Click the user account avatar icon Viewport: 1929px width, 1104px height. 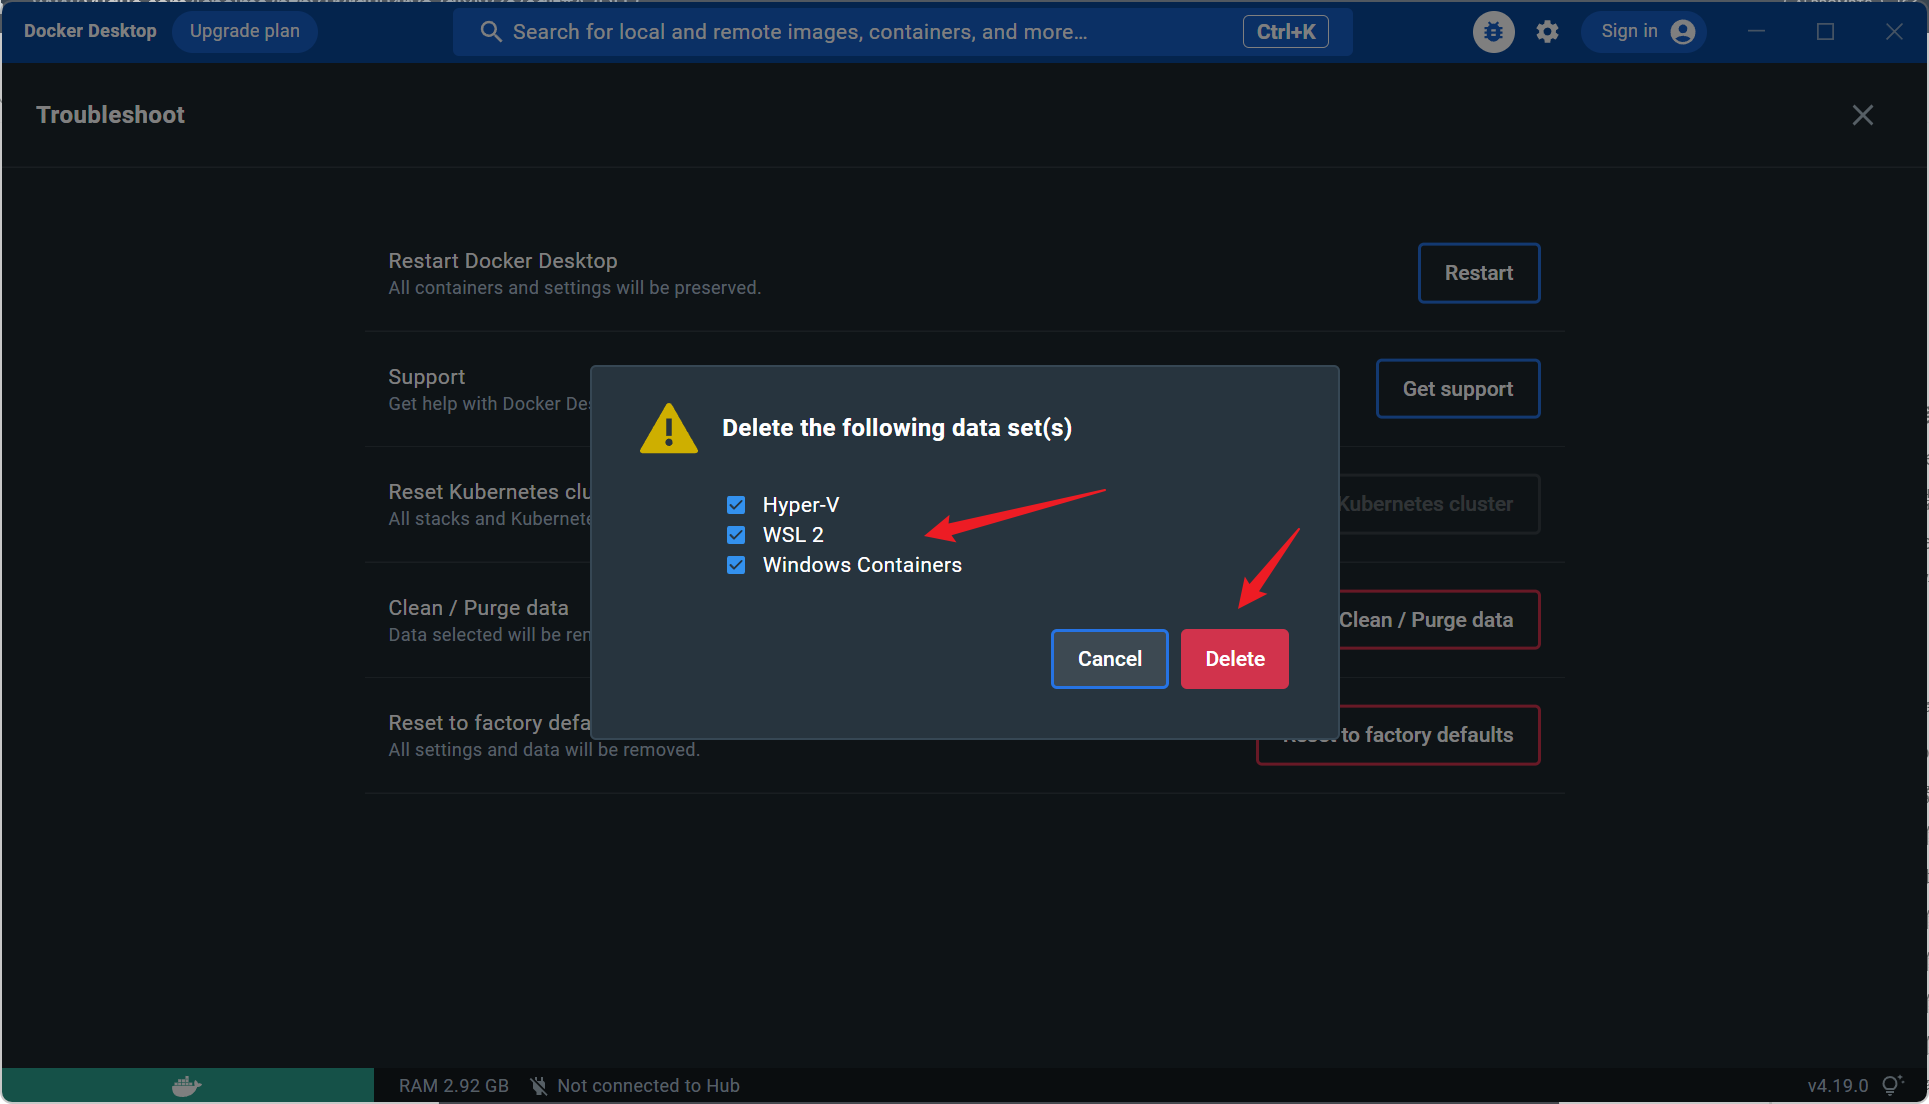click(1683, 32)
